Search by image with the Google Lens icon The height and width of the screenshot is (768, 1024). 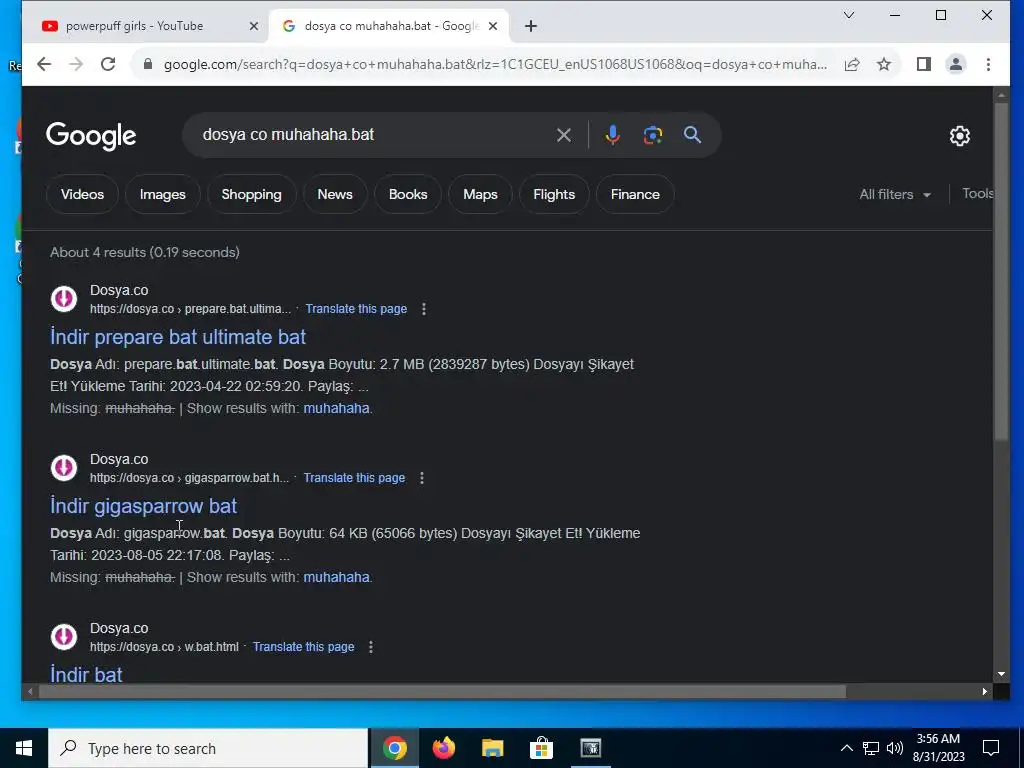[653, 135]
